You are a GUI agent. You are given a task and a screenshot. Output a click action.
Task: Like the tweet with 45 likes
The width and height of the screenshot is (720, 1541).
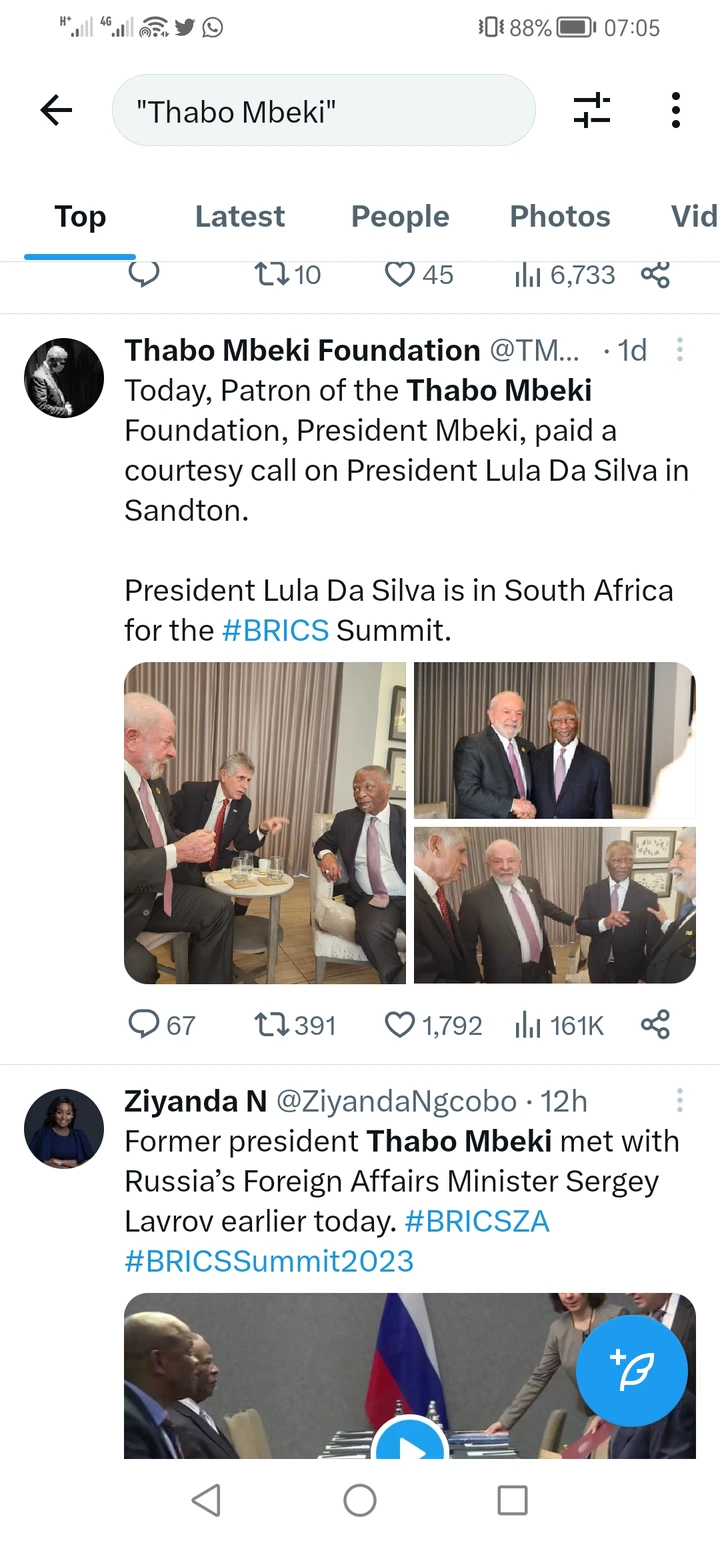400,274
